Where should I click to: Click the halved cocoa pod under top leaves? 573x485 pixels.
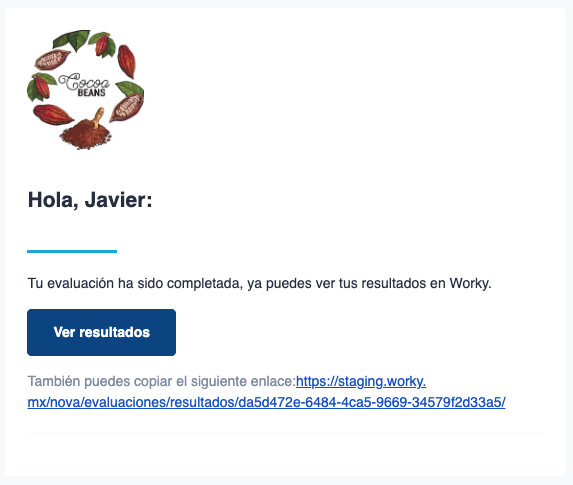(x=52, y=60)
